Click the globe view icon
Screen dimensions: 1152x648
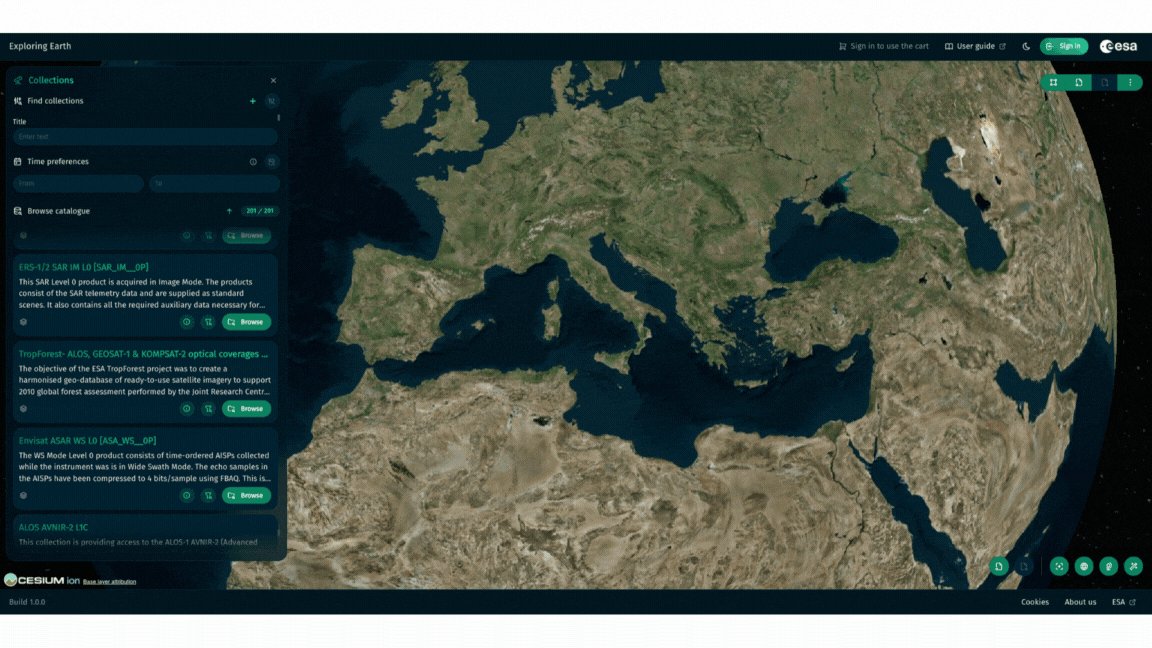coord(1084,566)
